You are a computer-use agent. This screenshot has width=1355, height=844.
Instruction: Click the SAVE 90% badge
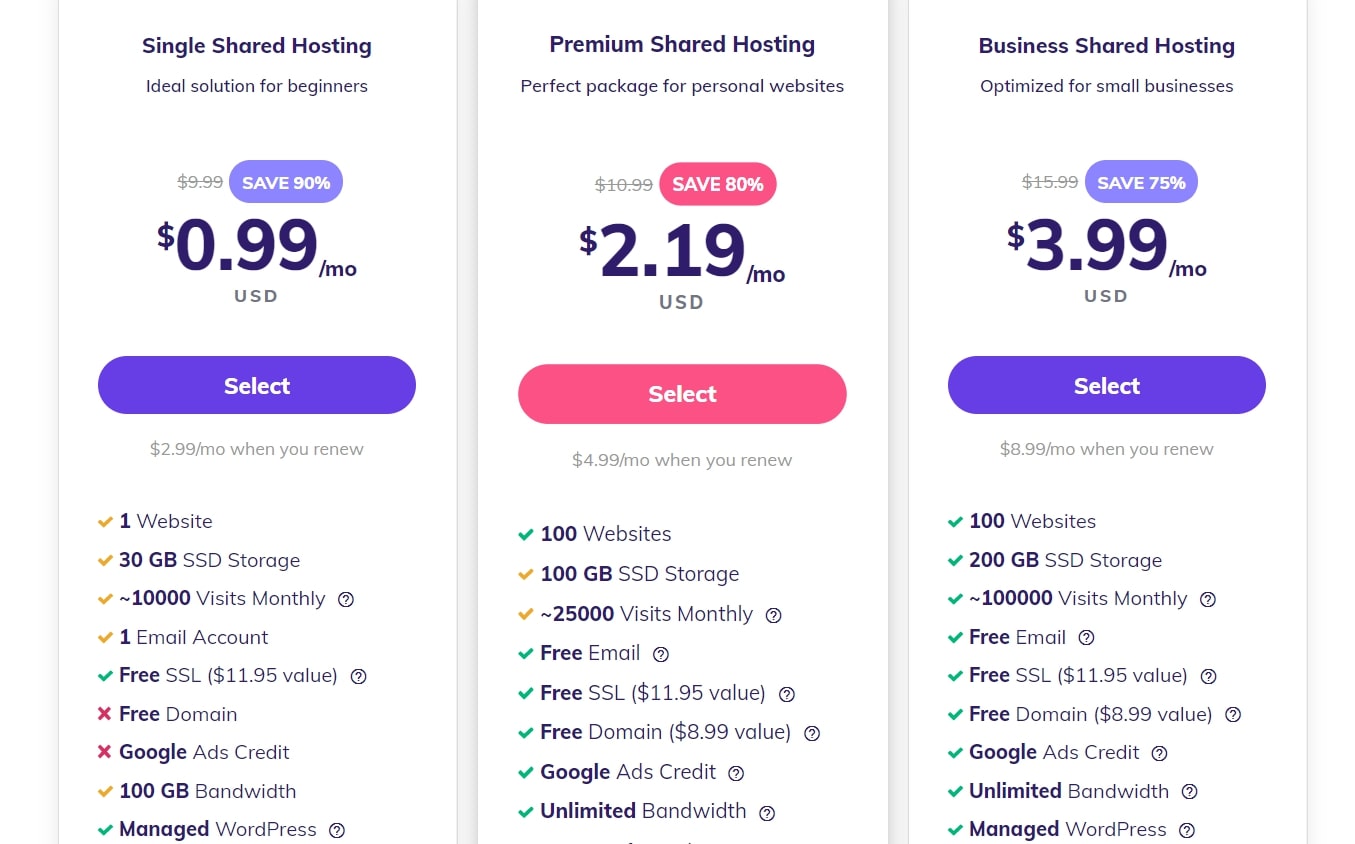click(x=286, y=182)
